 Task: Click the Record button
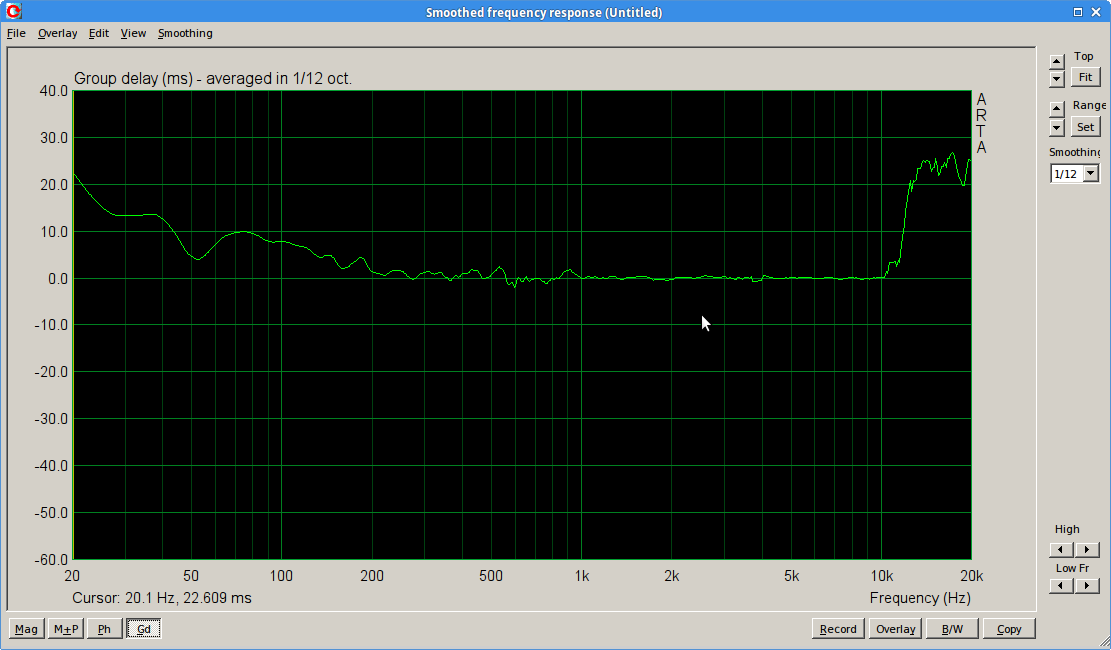pyautogui.click(x=838, y=629)
